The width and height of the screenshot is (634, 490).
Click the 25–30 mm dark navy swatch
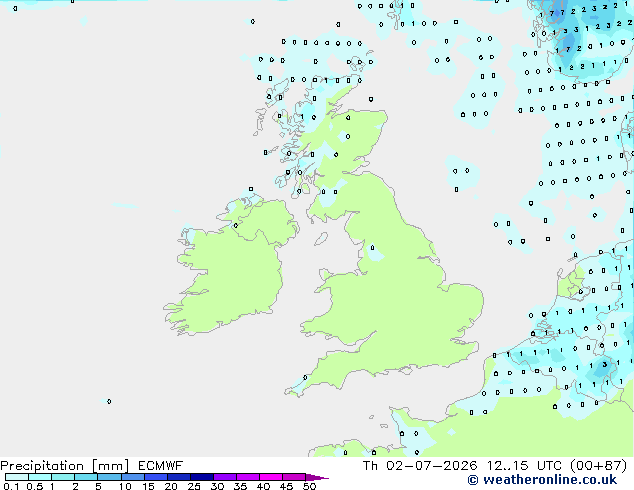tap(201, 477)
